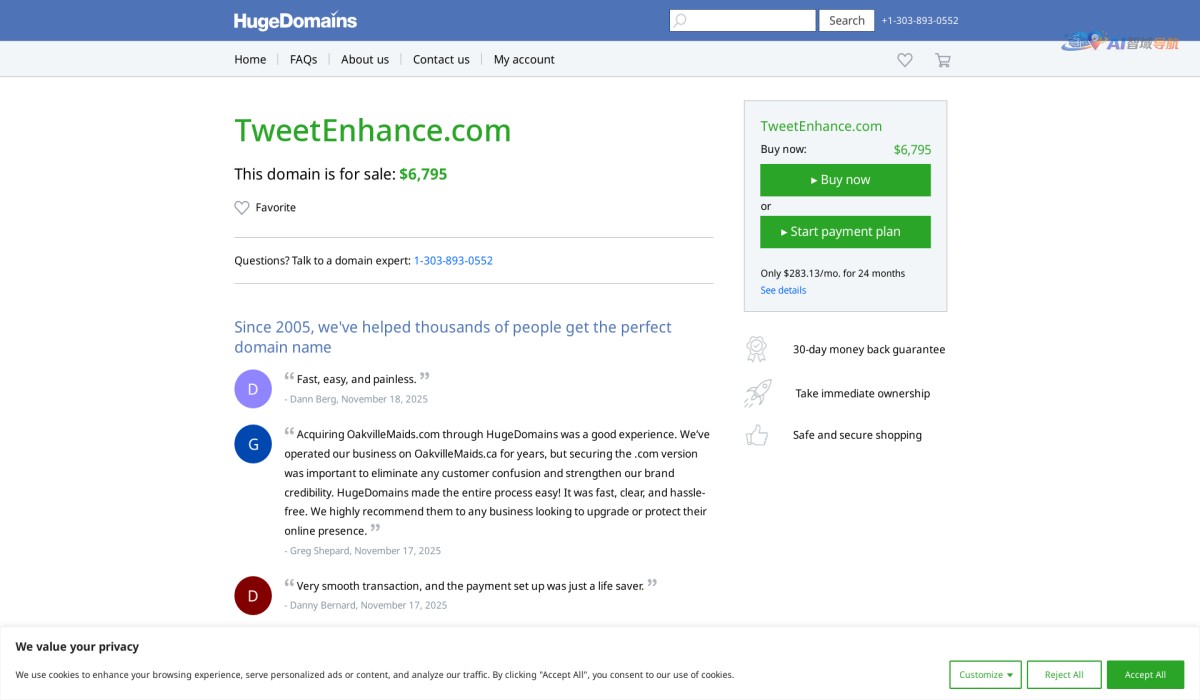Open the FAQs menu item
The width and height of the screenshot is (1200, 700).
[x=303, y=60]
